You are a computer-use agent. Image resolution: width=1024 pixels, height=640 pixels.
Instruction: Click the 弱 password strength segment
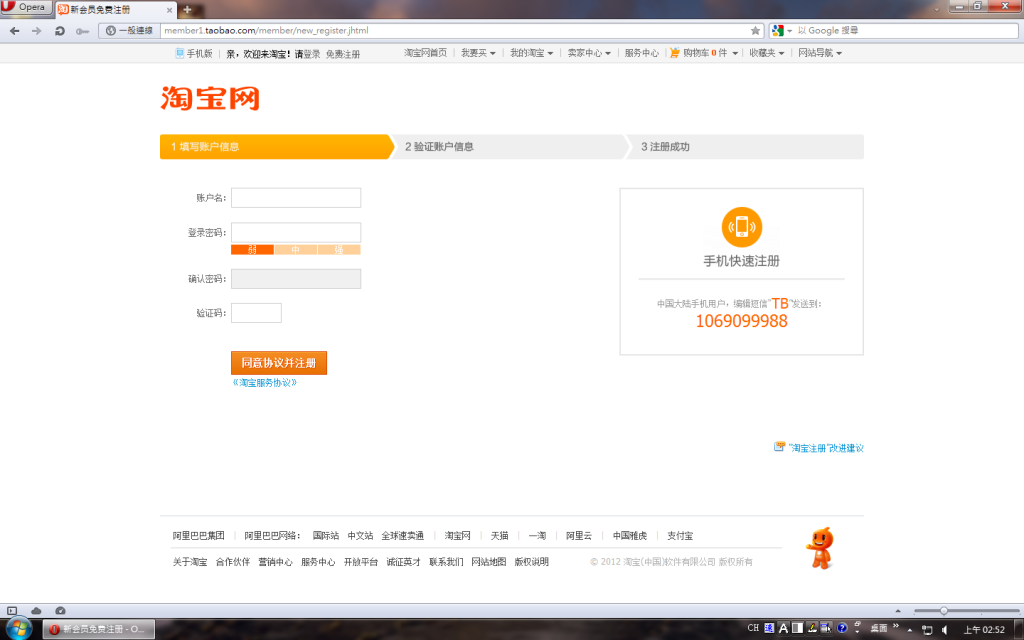pos(252,249)
